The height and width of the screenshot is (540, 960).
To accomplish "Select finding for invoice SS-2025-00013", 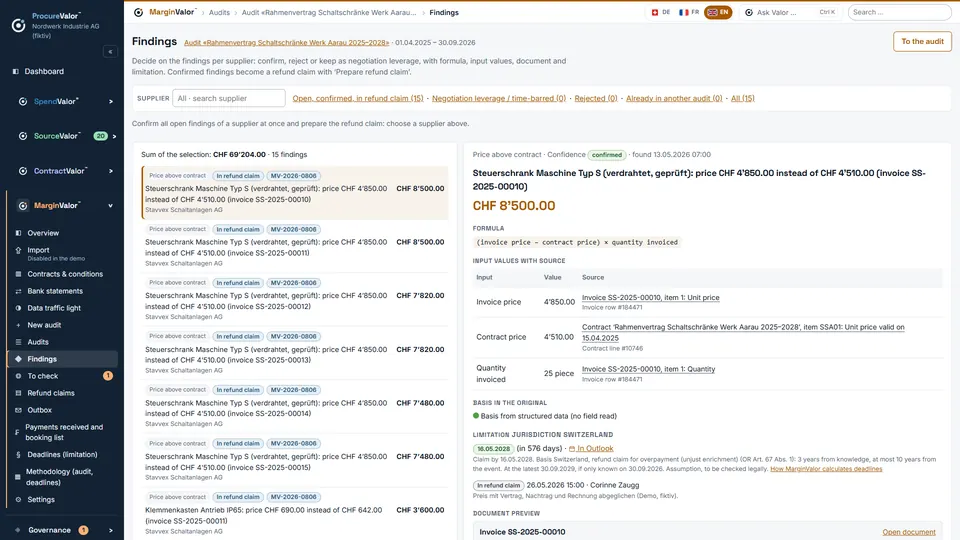I will coord(295,353).
